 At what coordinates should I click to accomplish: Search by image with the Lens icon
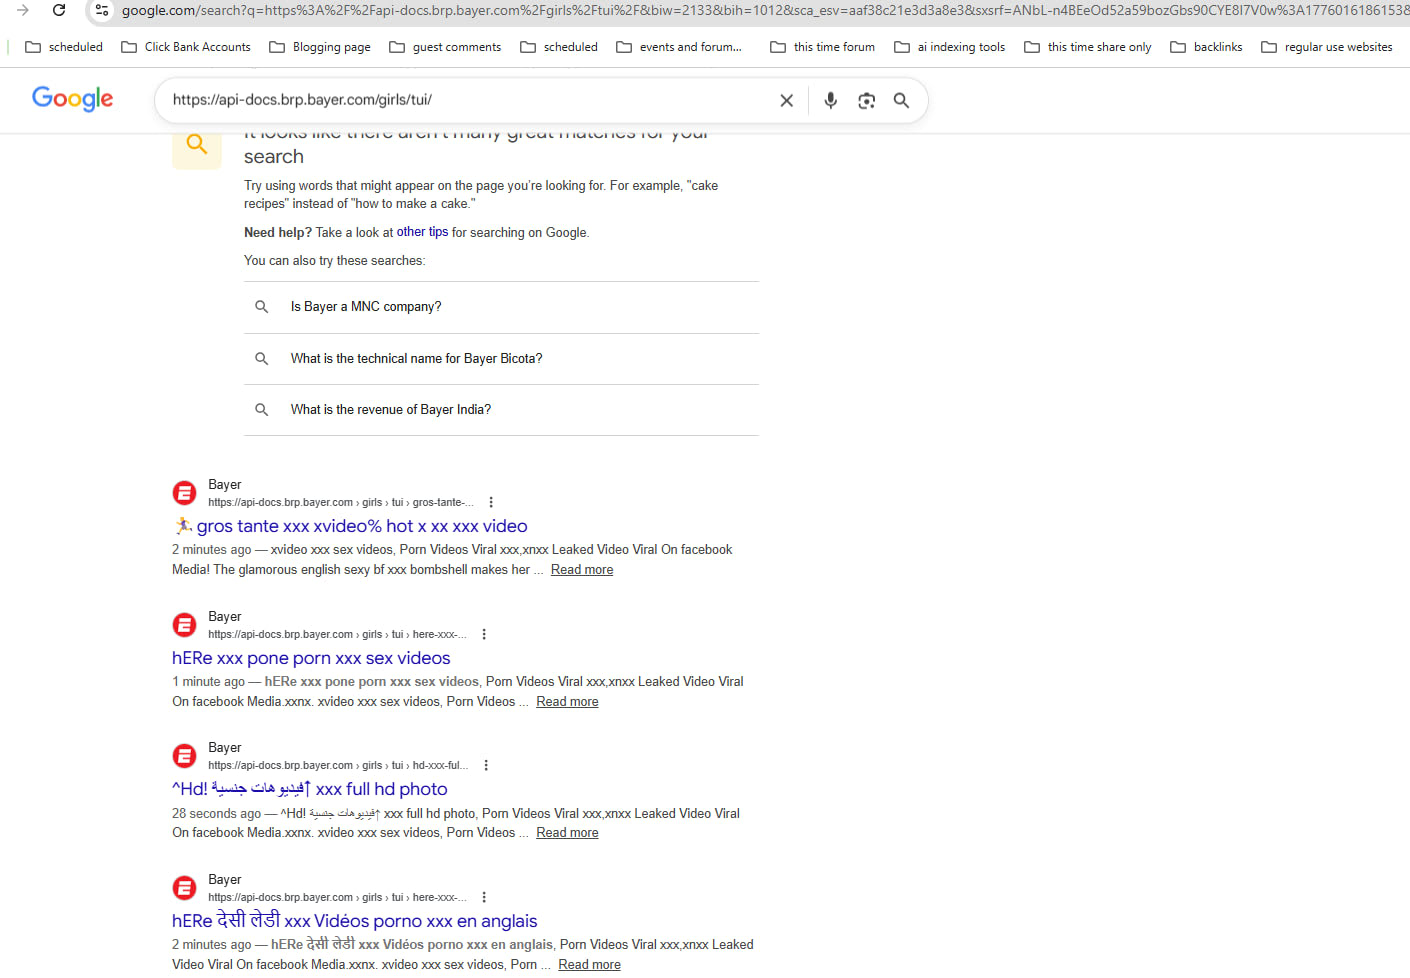pos(866,100)
